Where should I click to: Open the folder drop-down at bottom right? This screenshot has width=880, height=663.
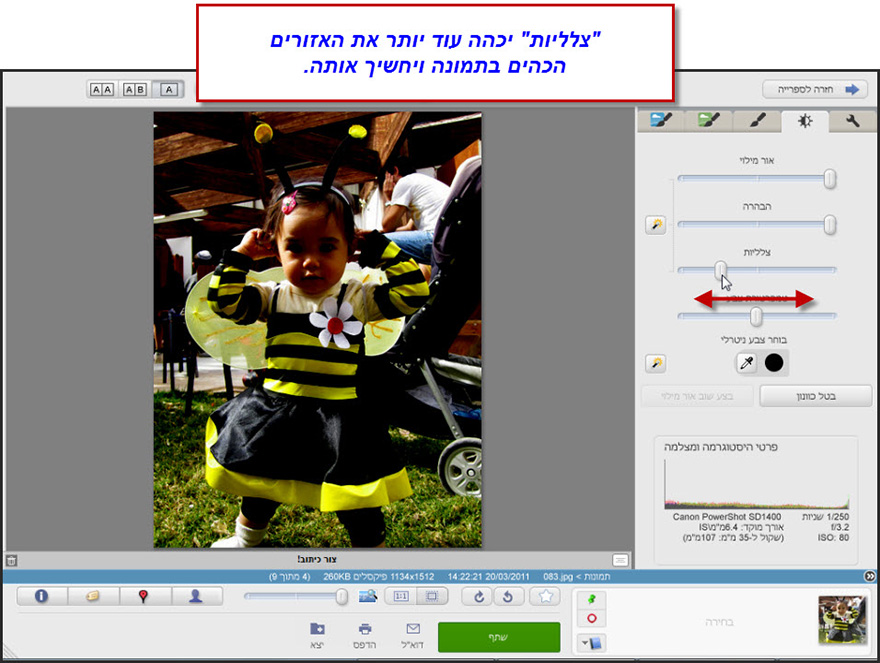593,642
